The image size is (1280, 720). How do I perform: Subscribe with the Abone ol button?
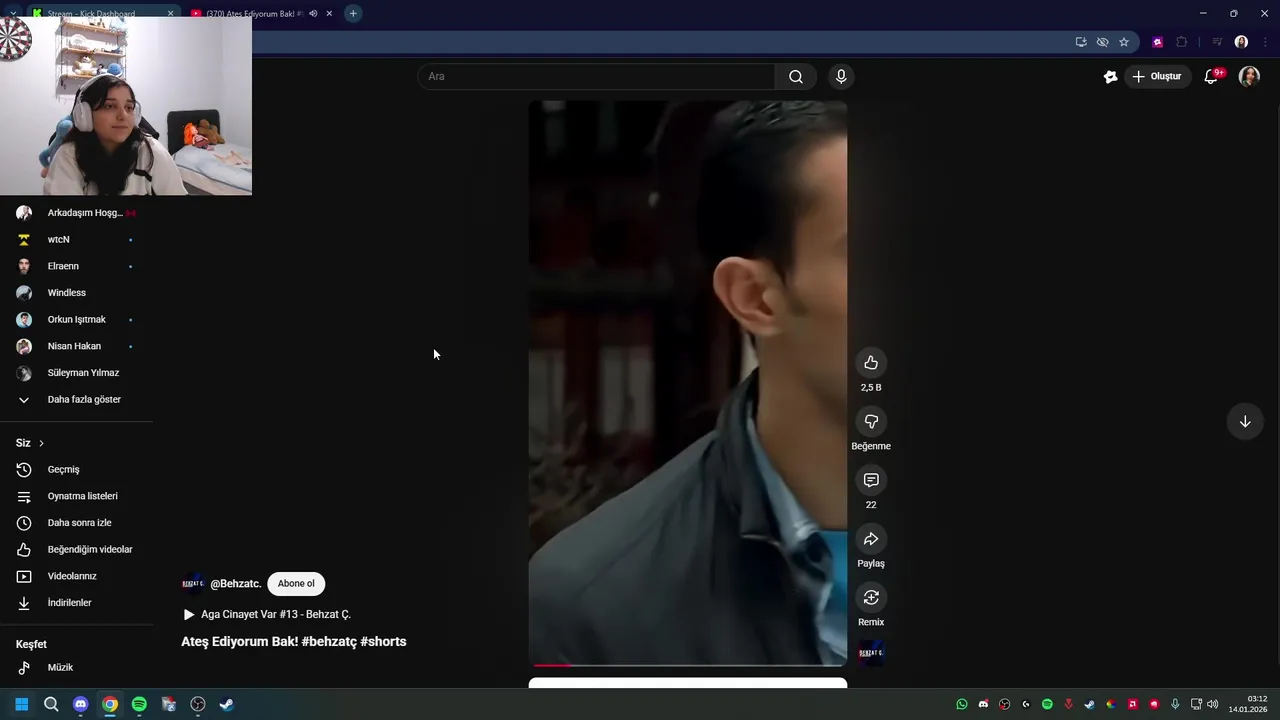coord(296,584)
